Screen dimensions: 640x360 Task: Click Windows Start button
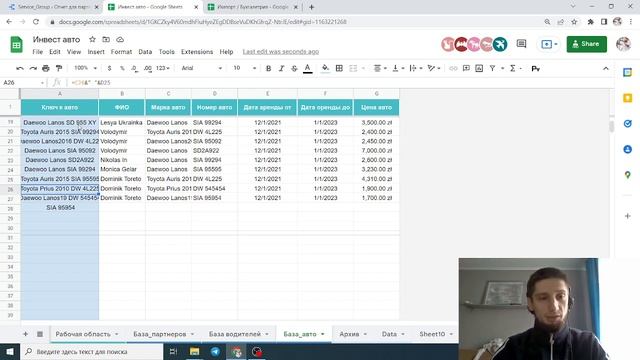coord(10,351)
